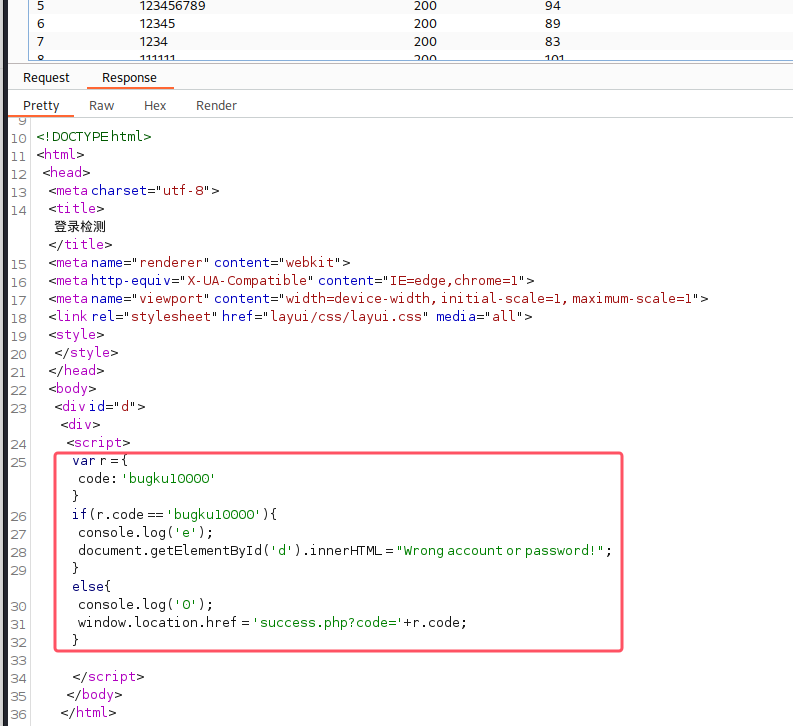Click the layui.css stylesheet link line
793x726 pixels.
(290, 317)
